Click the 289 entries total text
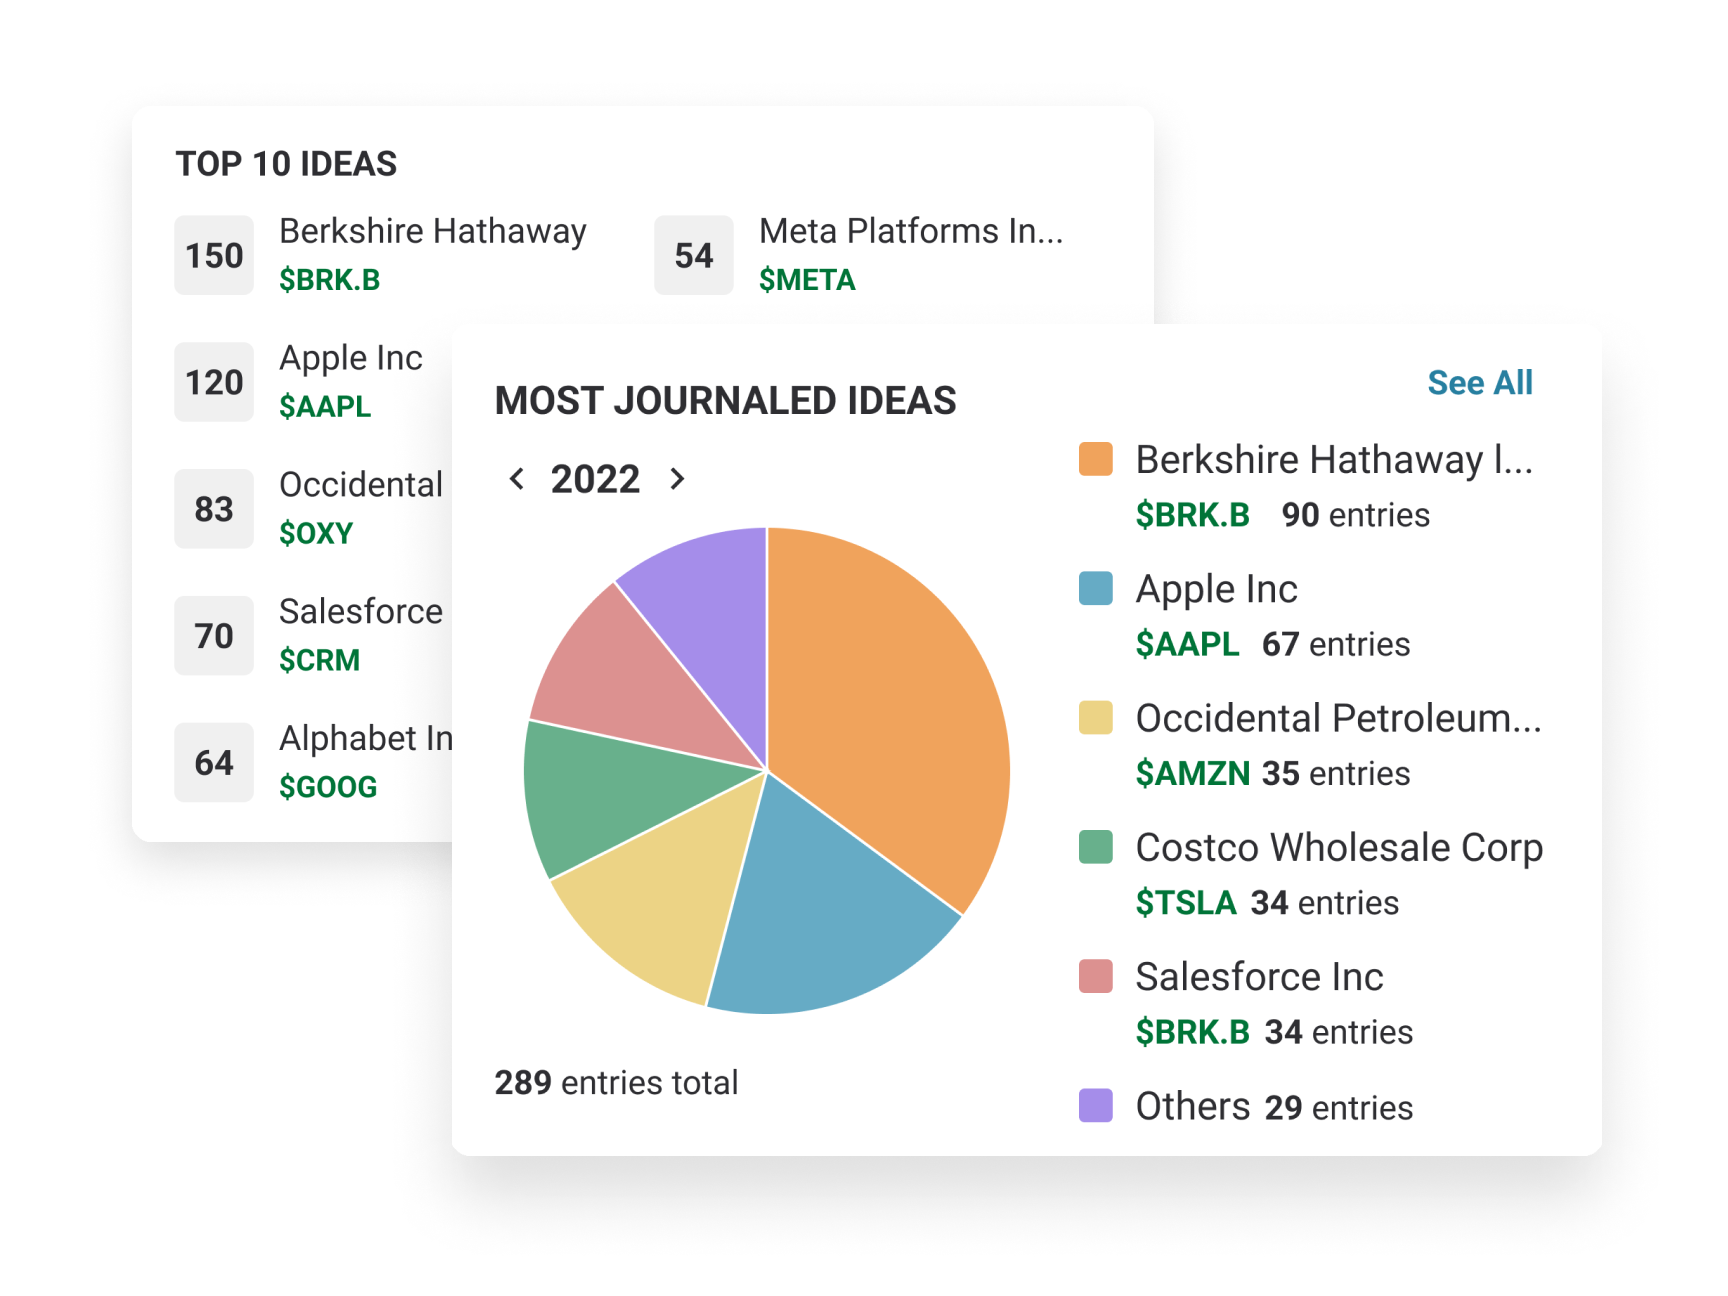This screenshot has width=1728, height=1296. [616, 1082]
